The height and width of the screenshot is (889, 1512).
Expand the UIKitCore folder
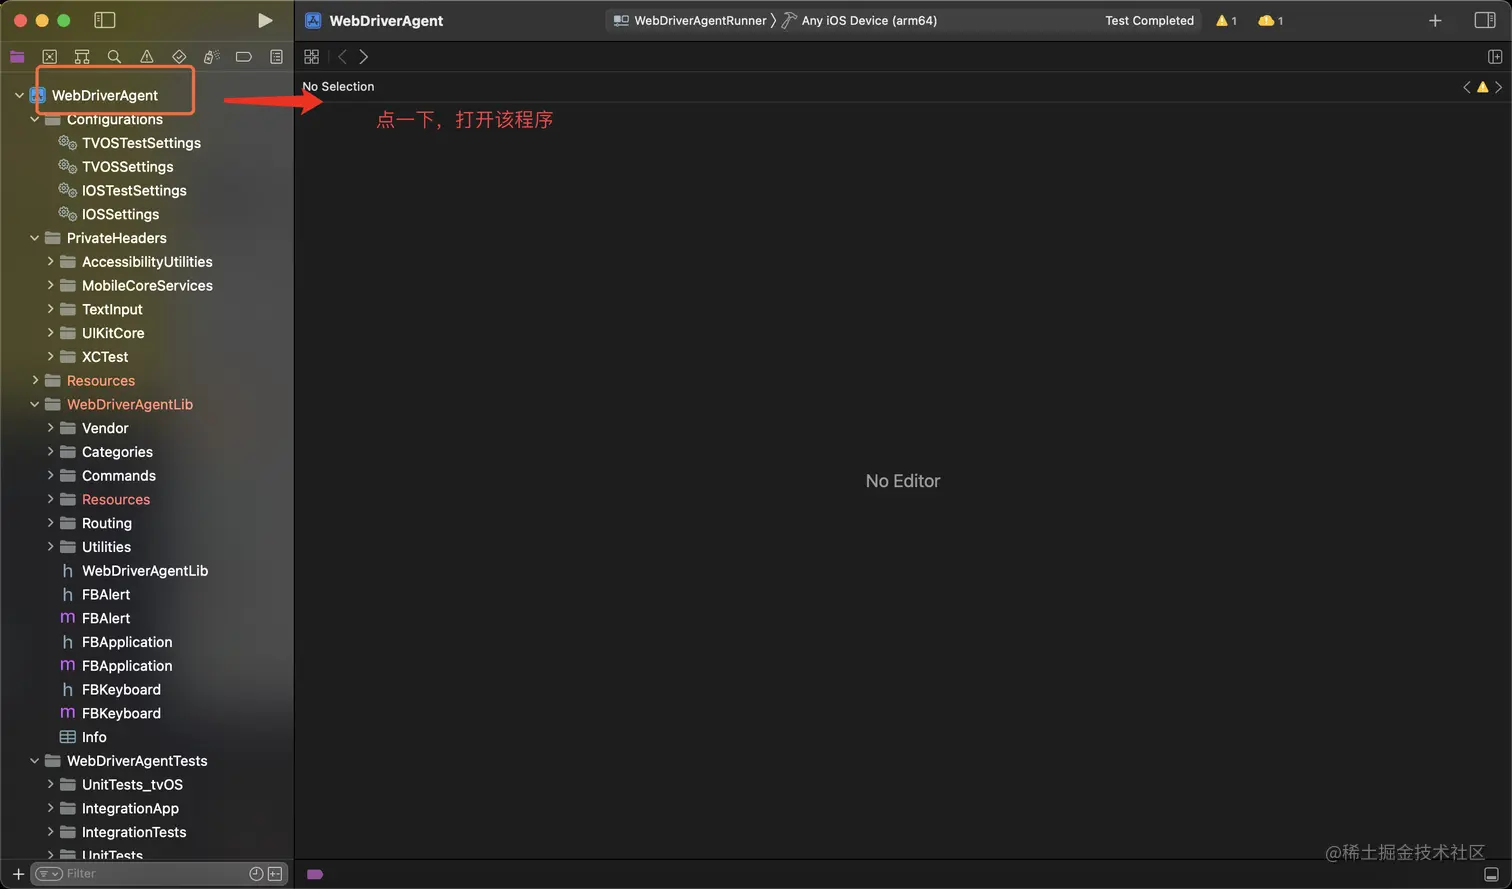[x=50, y=333]
